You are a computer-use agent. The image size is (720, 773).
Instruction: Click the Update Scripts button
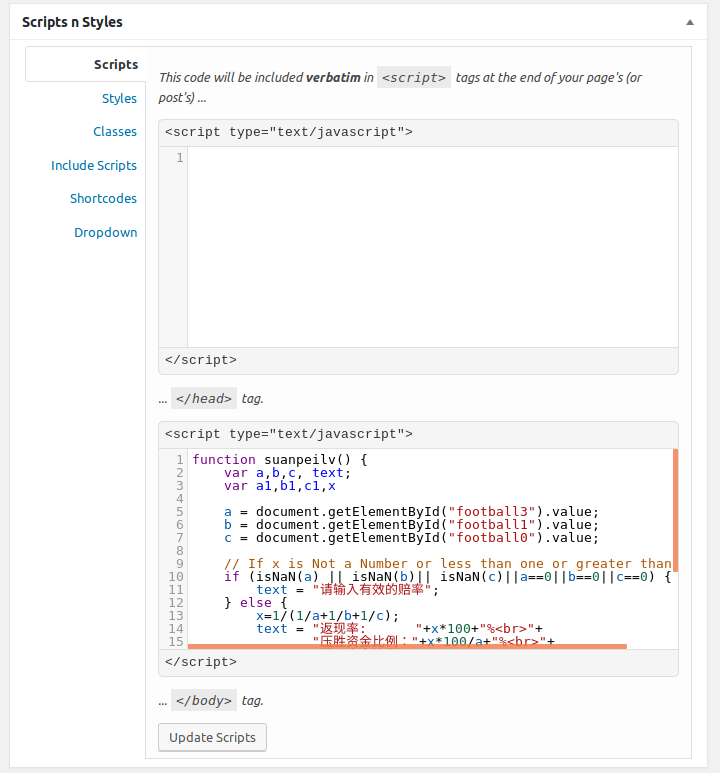[x=212, y=738]
